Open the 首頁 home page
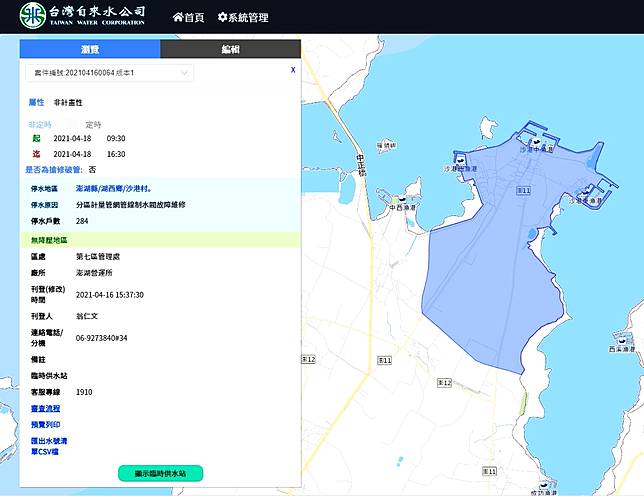 [x=188, y=17]
